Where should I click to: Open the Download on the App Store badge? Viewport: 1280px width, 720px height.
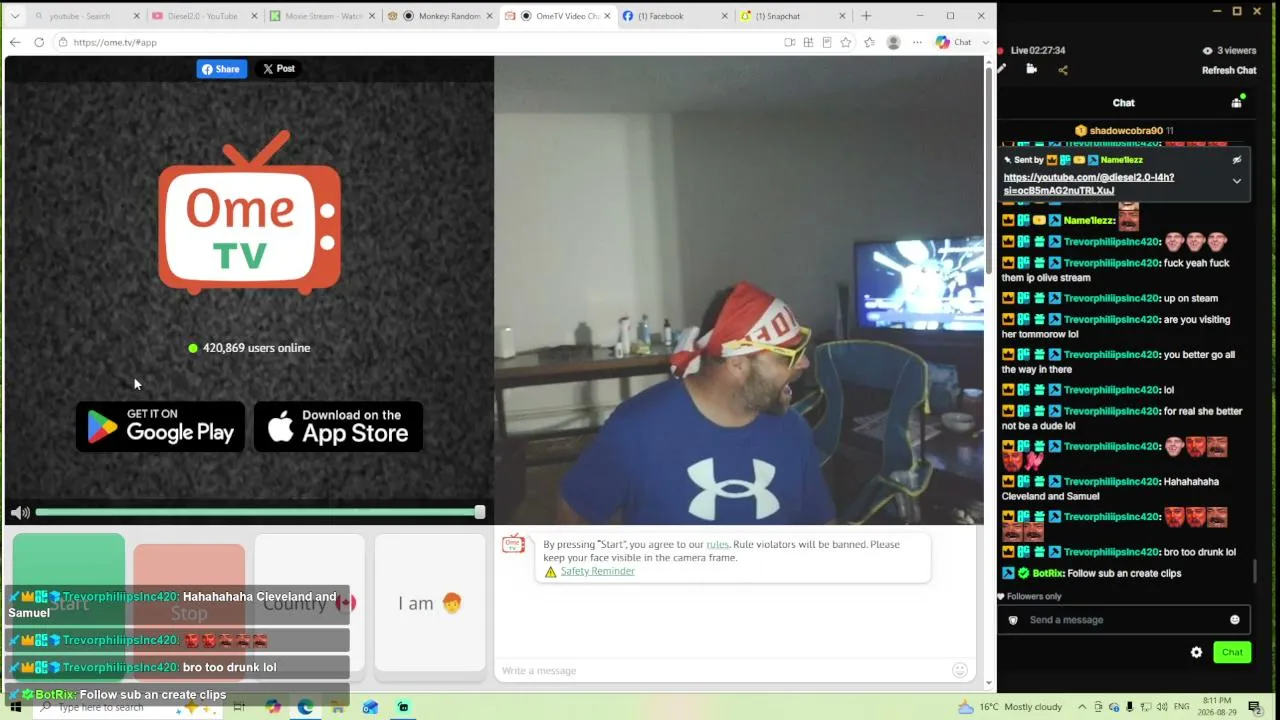click(x=338, y=427)
